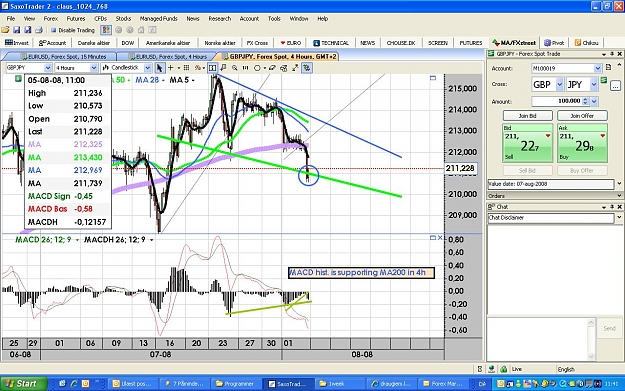Click the green chart icon above the data box
This screenshot has height=391, width=625.
coord(18,79)
